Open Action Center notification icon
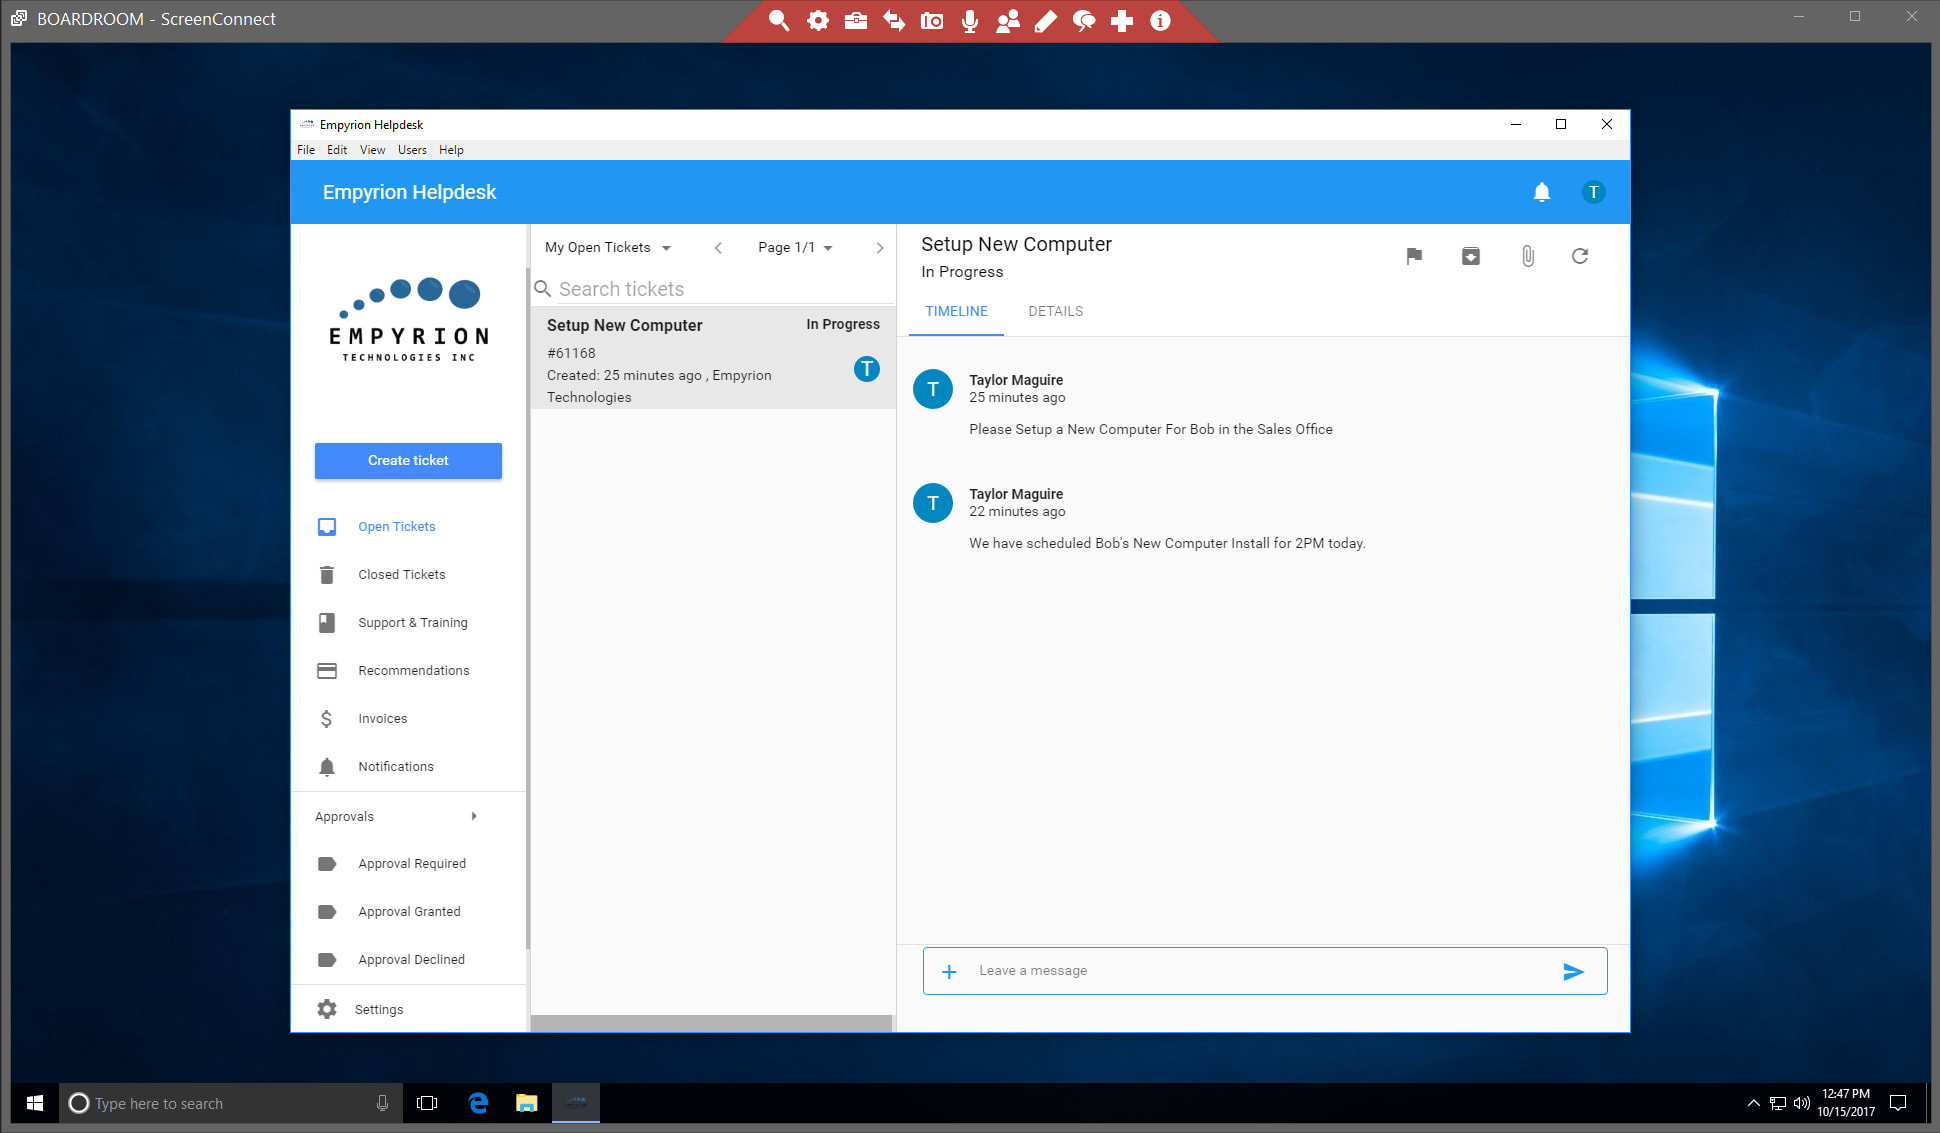The image size is (1940, 1133). pyautogui.click(x=1898, y=1103)
